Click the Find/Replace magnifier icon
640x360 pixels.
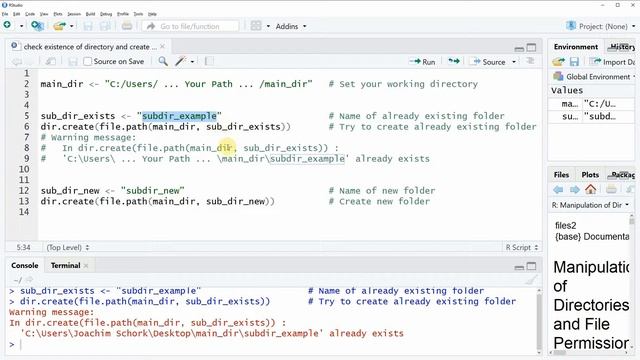[x=163, y=62]
